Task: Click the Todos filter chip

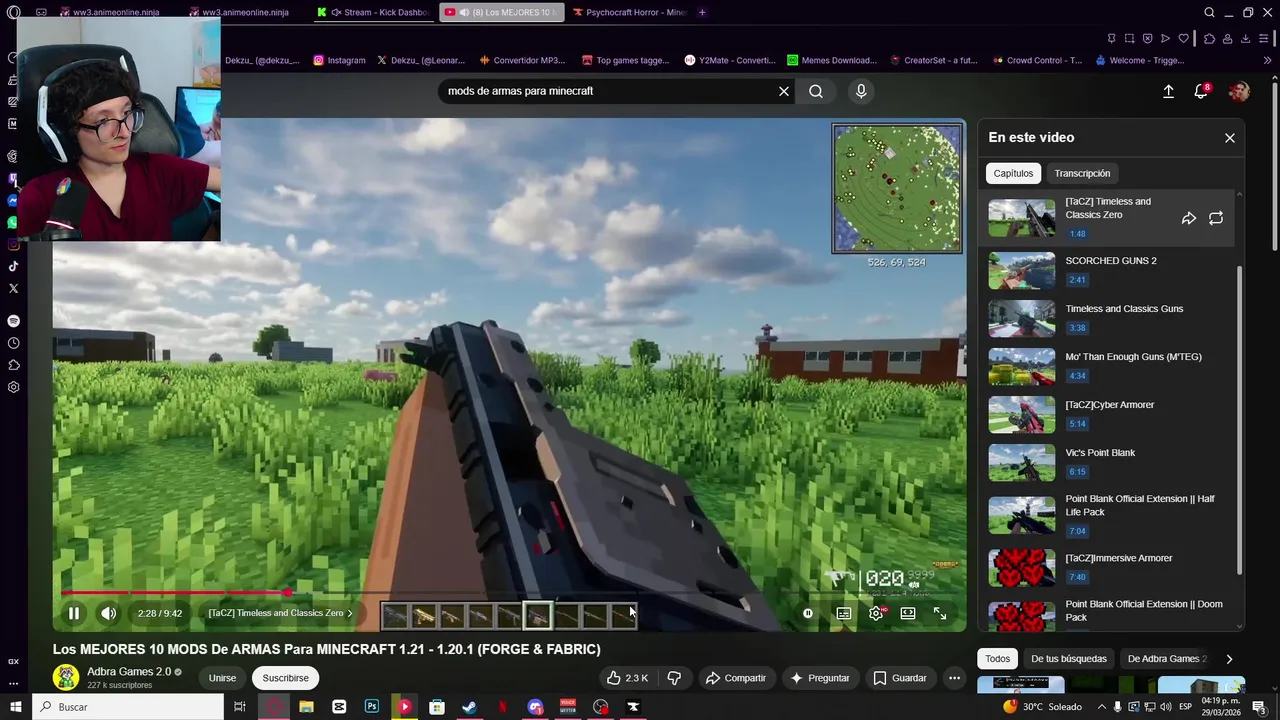Action: tap(997, 659)
